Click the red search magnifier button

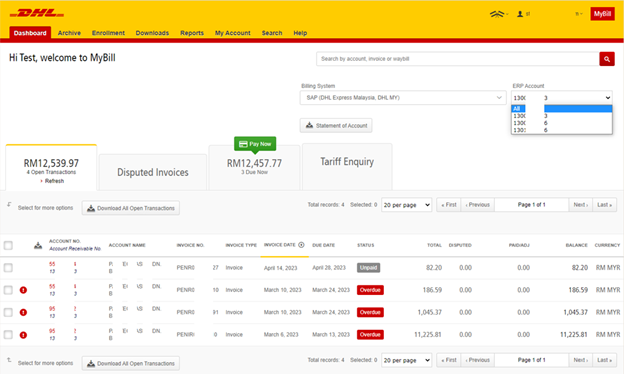606,59
